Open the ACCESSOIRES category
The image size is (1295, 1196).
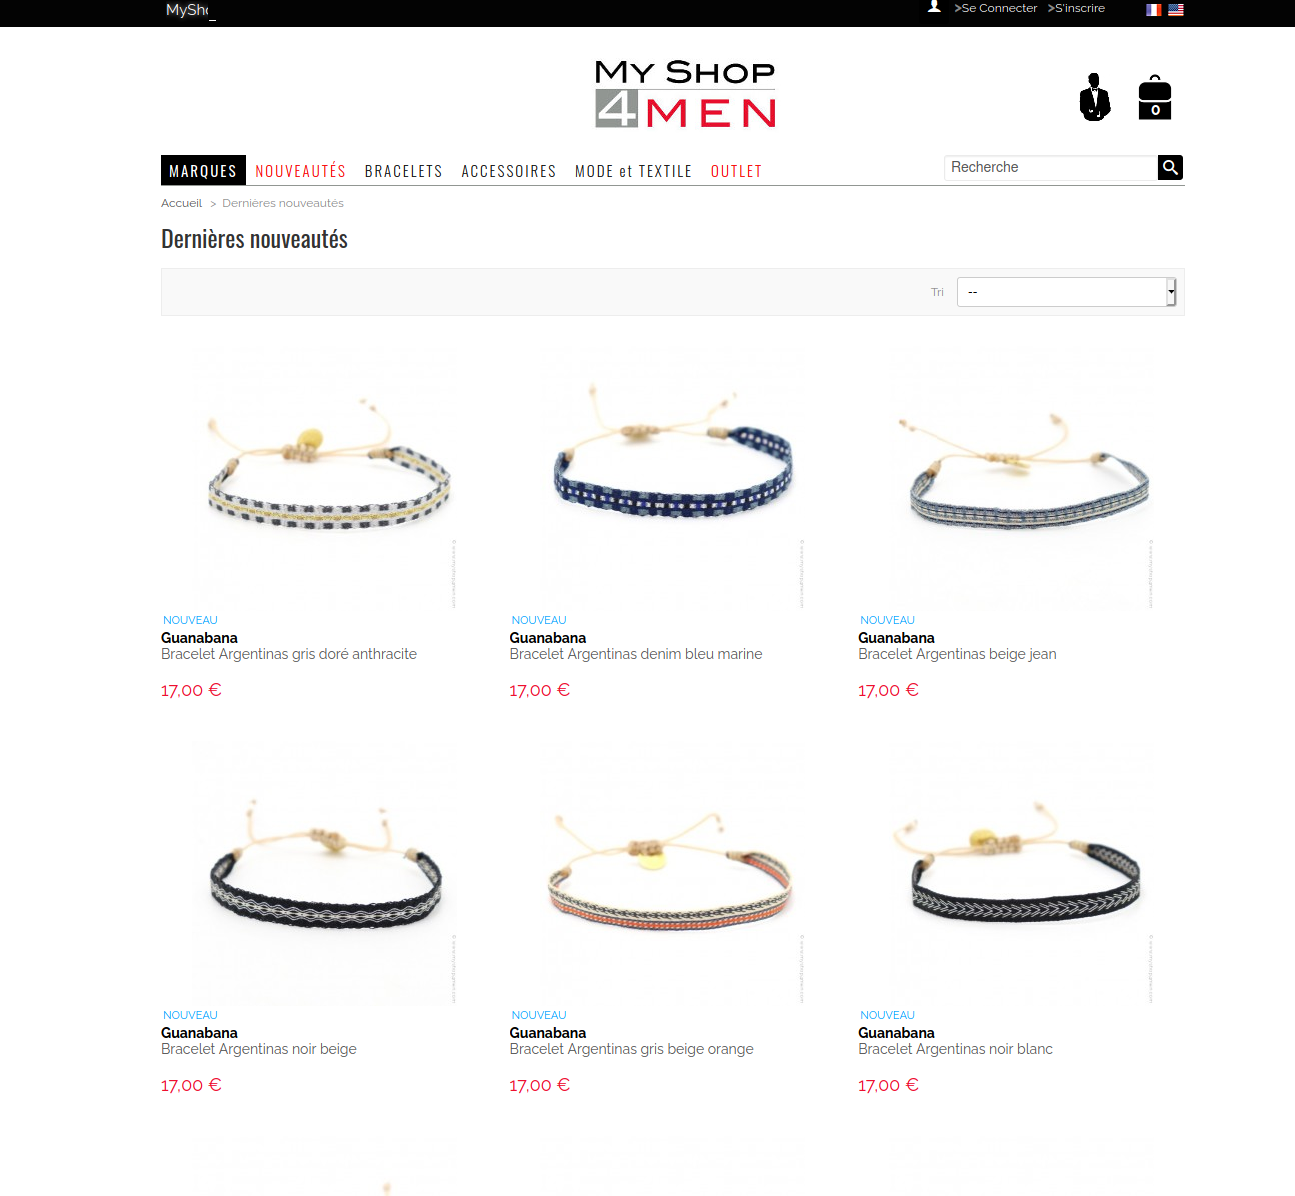508,171
